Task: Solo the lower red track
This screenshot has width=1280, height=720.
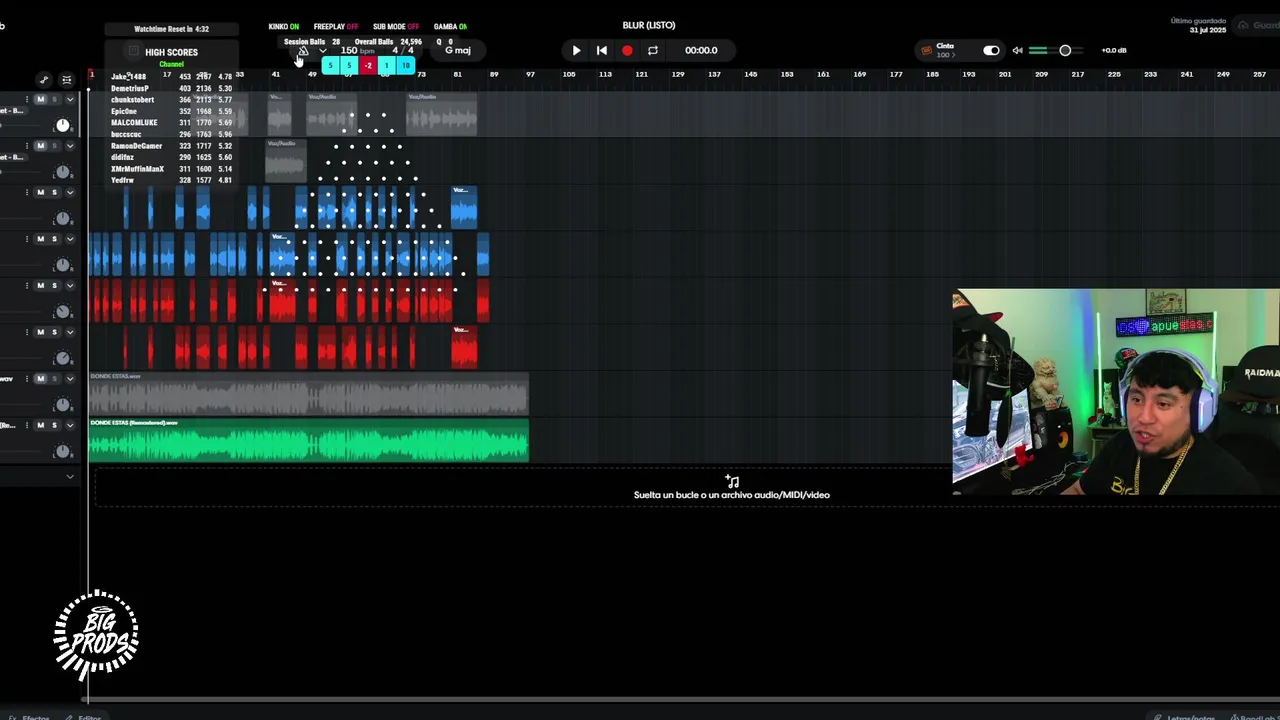Action: coord(54,332)
